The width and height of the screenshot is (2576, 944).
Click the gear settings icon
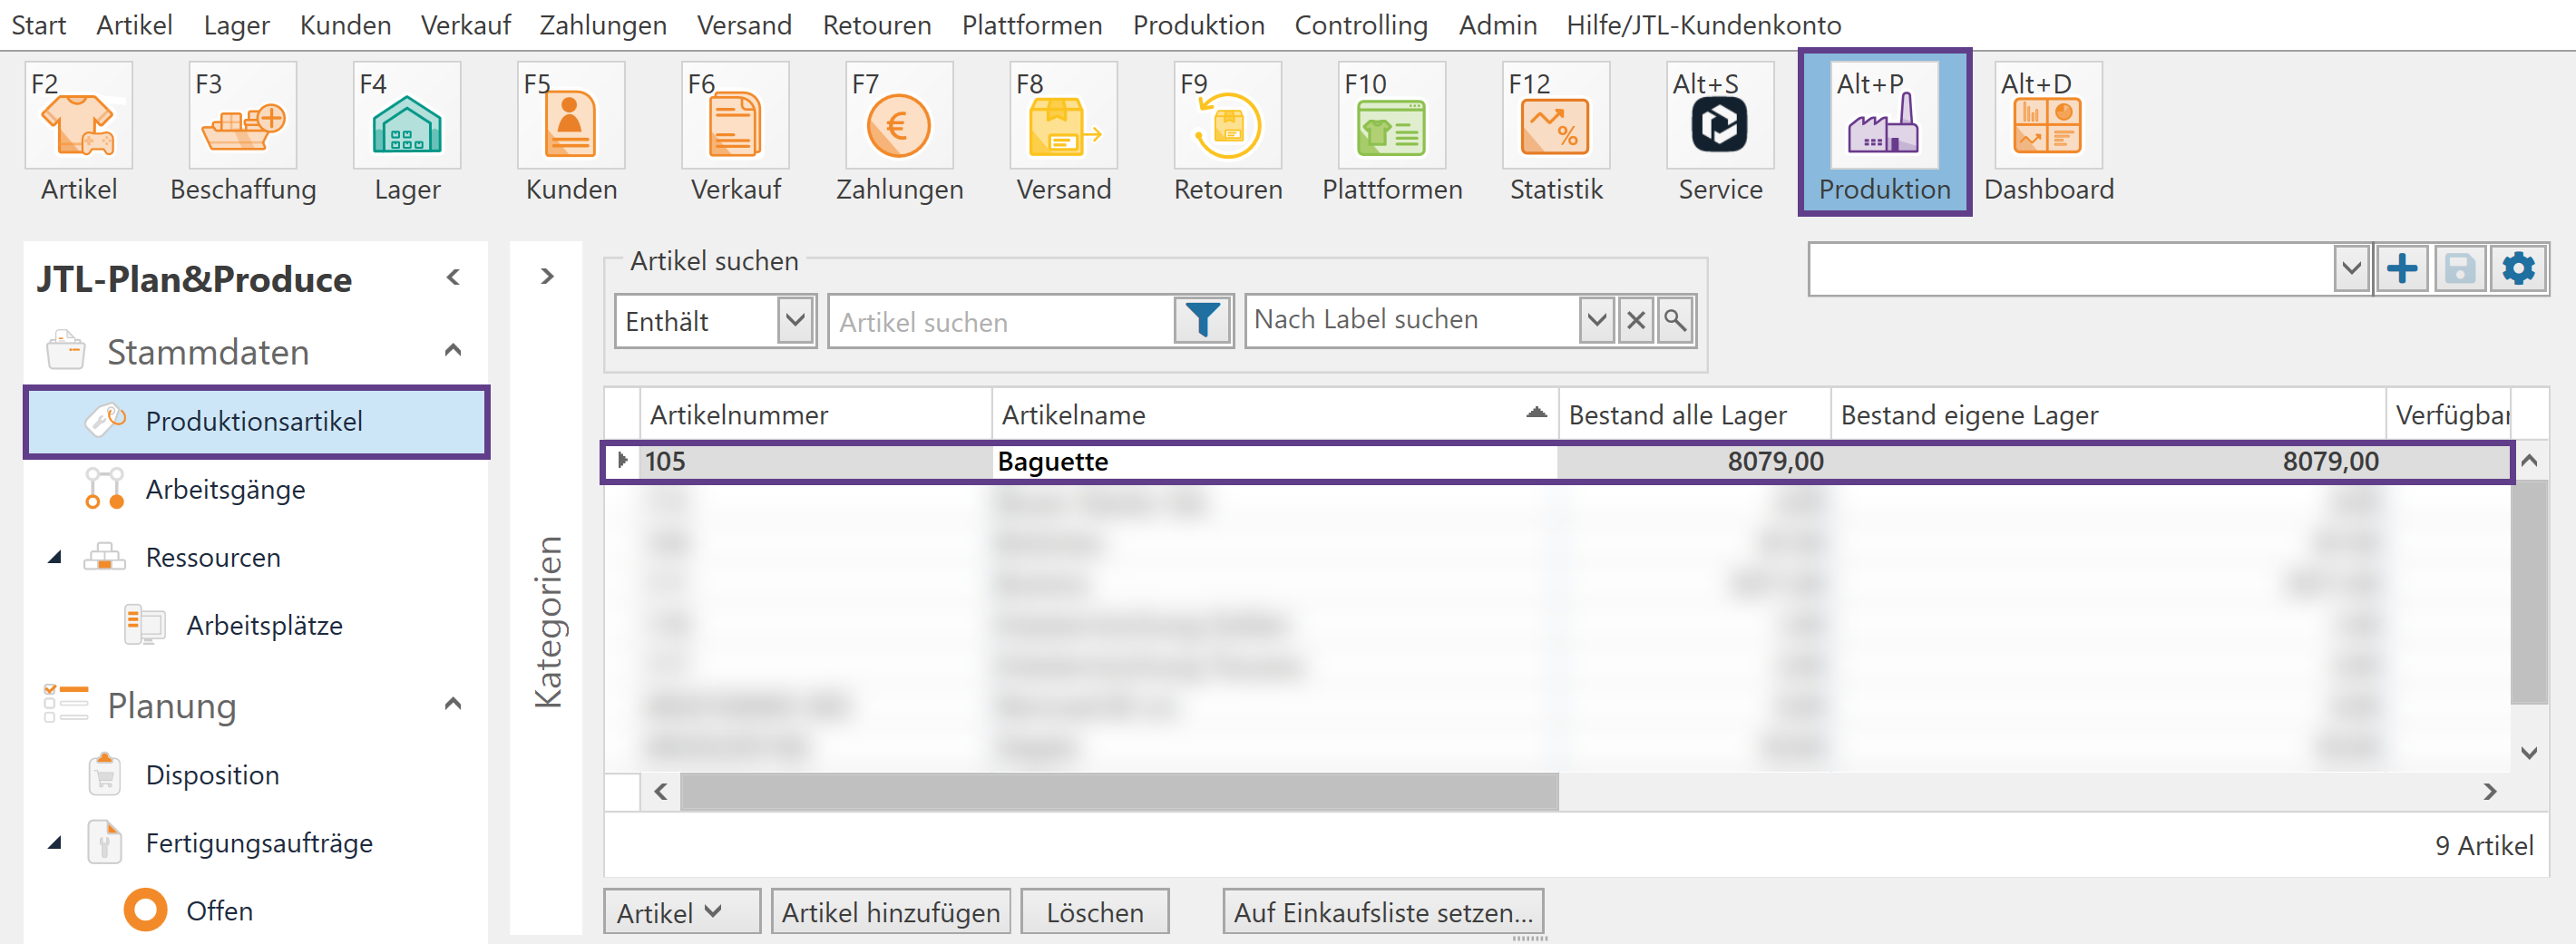pyautogui.click(x=2518, y=269)
